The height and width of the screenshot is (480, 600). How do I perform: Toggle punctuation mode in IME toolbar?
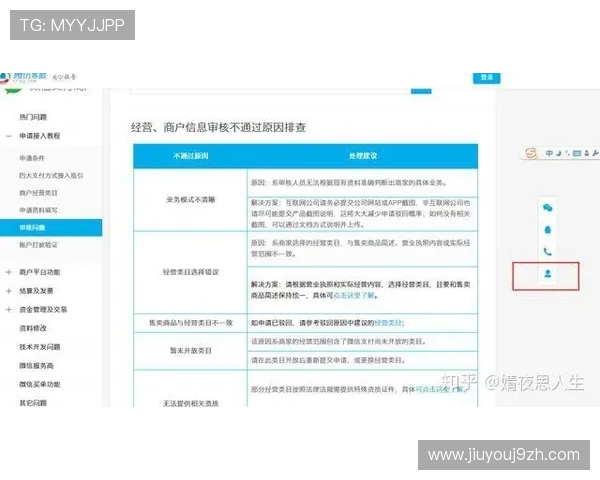coord(567,153)
